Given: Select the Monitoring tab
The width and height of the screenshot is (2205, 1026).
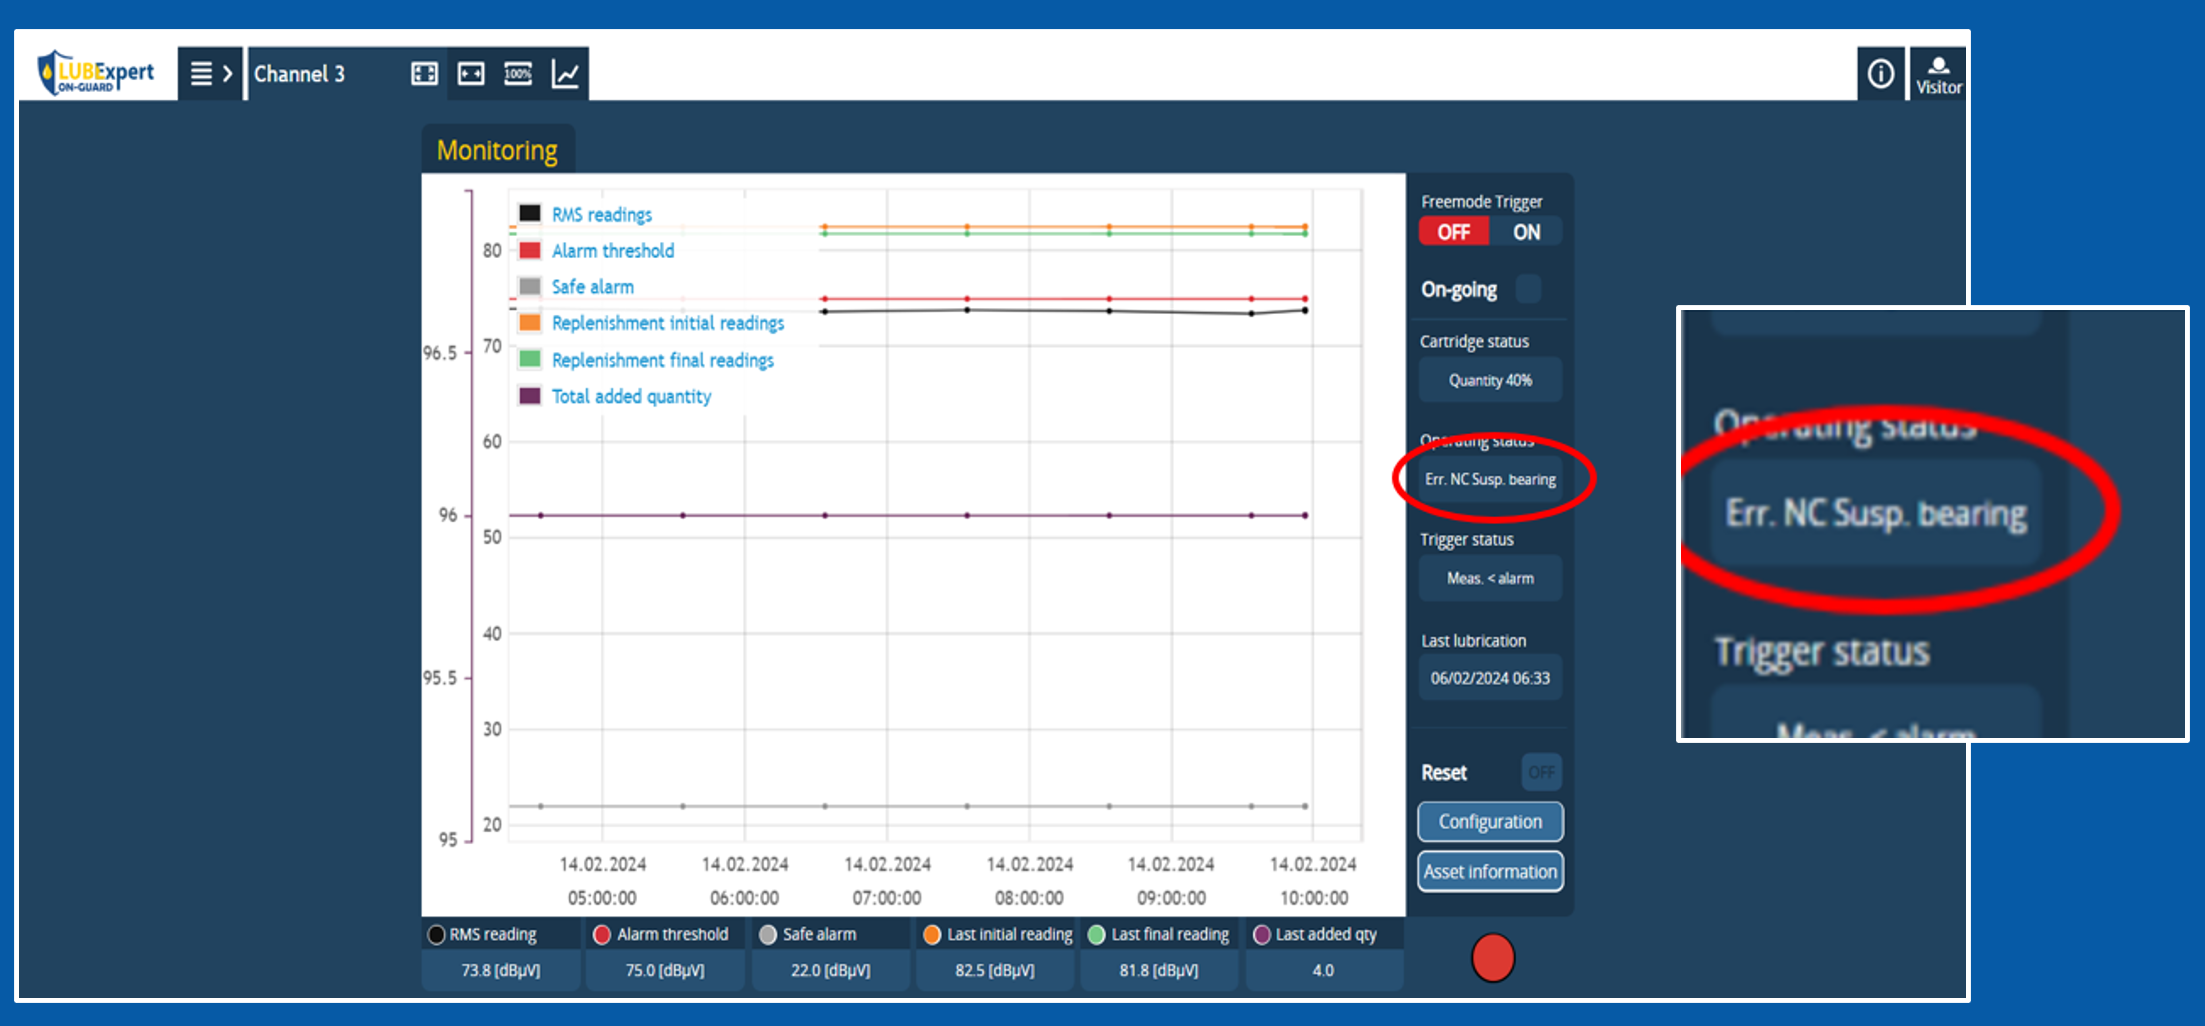Looking at the screenshot, I should pyautogui.click(x=497, y=150).
